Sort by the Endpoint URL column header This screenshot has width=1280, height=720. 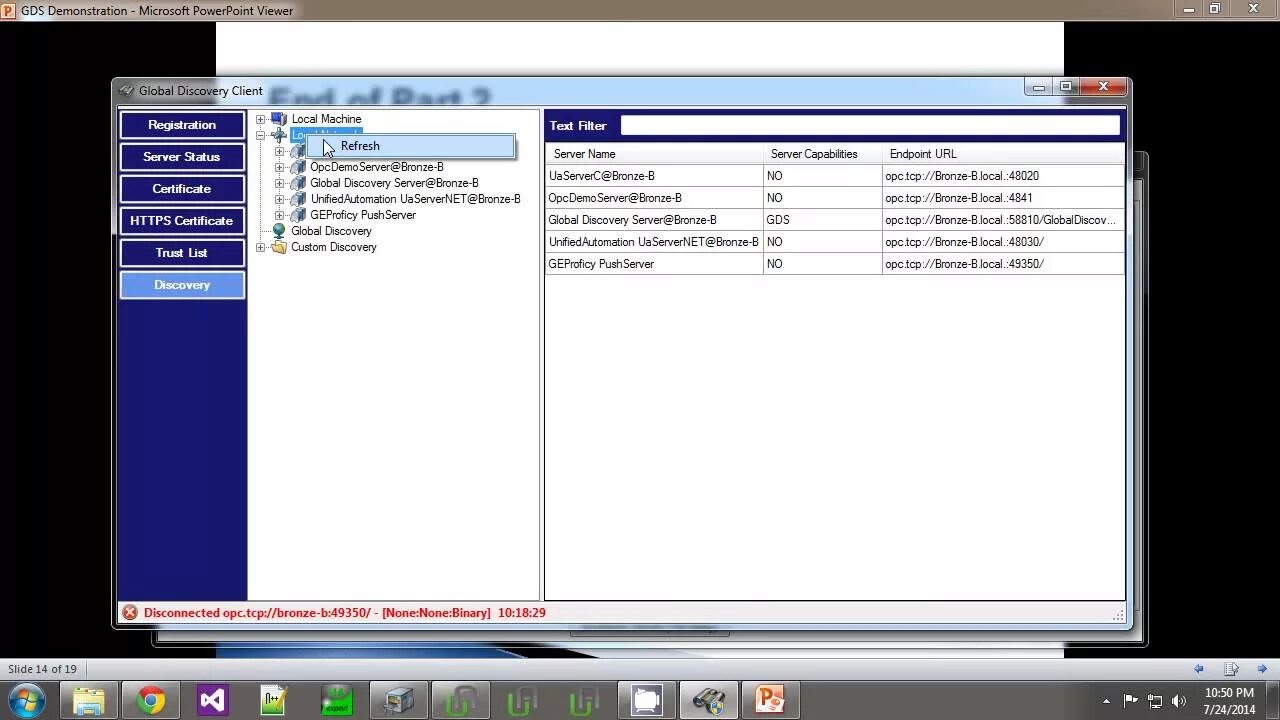pos(1003,154)
